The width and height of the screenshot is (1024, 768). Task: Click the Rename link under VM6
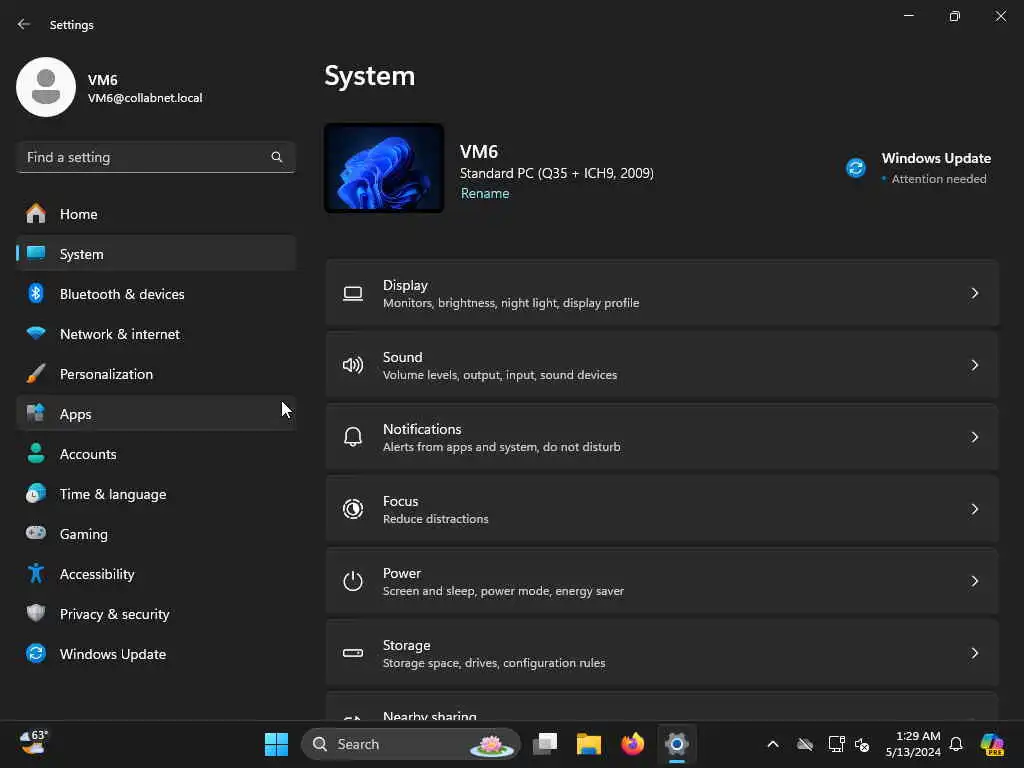pyautogui.click(x=485, y=193)
